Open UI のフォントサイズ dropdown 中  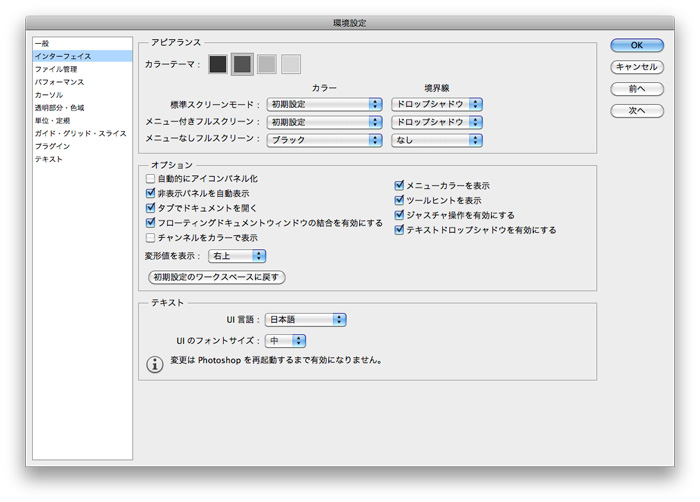click(x=285, y=341)
